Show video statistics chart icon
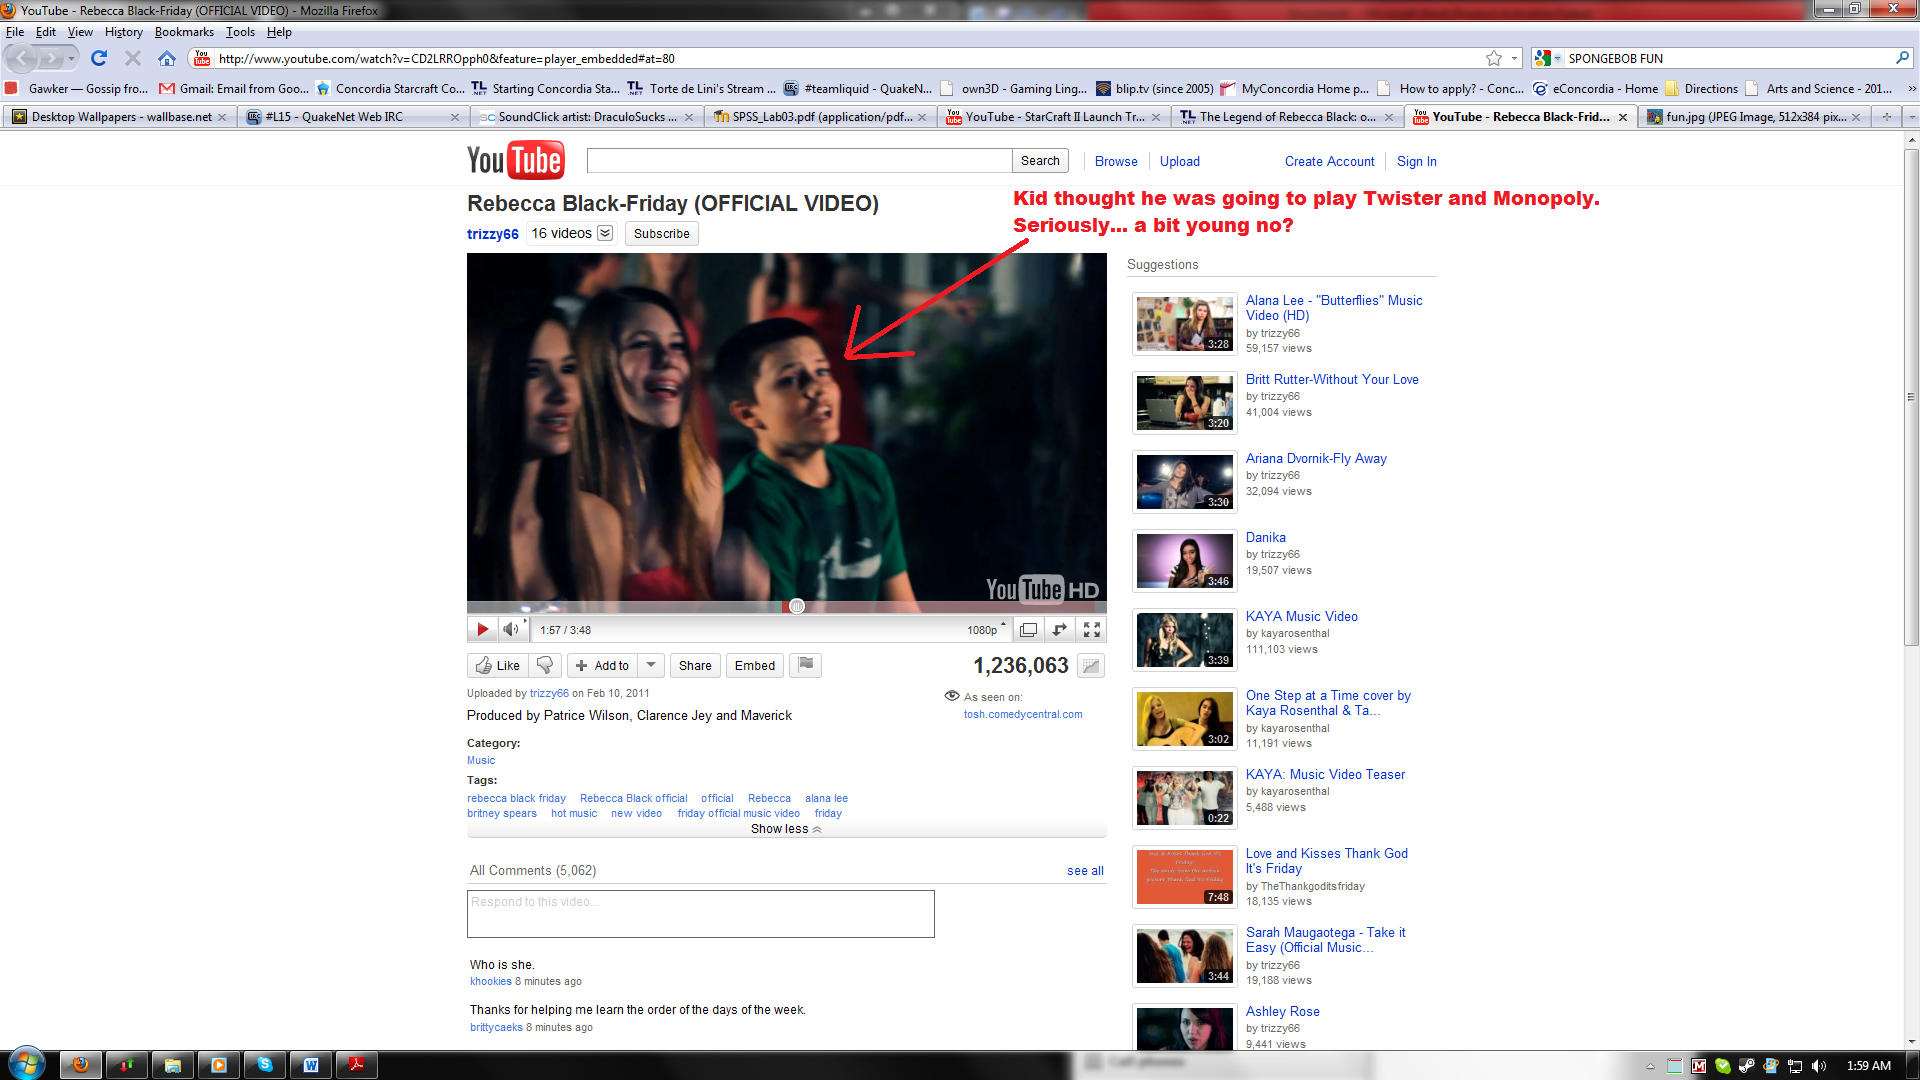Image resolution: width=1920 pixels, height=1080 pixels. pyautogui.click(x=1091, y=665)
